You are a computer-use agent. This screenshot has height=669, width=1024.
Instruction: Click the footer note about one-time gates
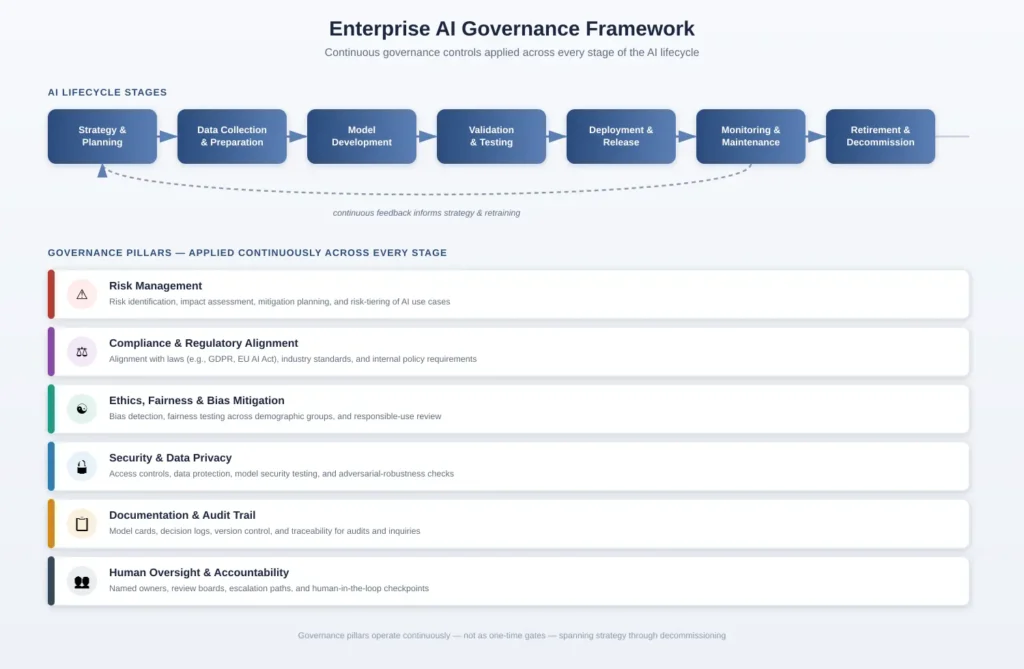[511, 635]
